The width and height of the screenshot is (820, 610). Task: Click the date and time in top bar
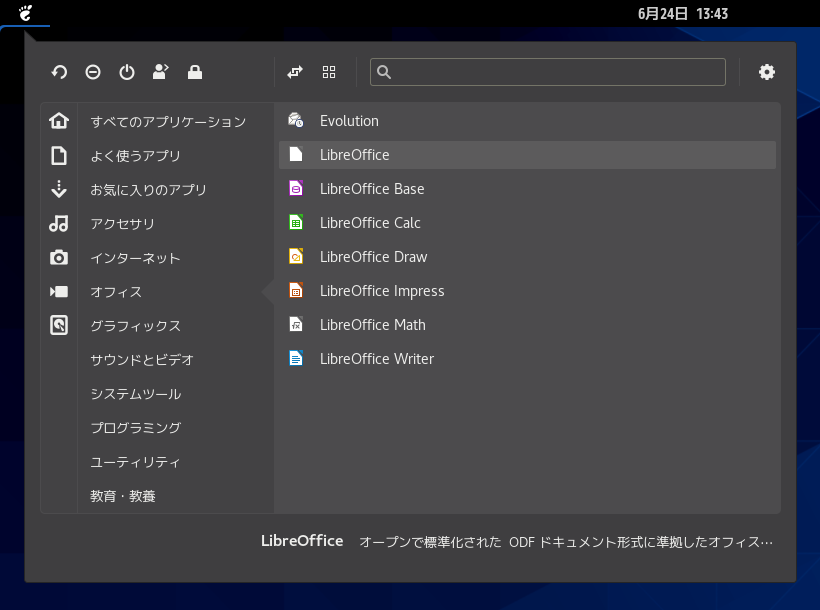(x=682, y=14)
